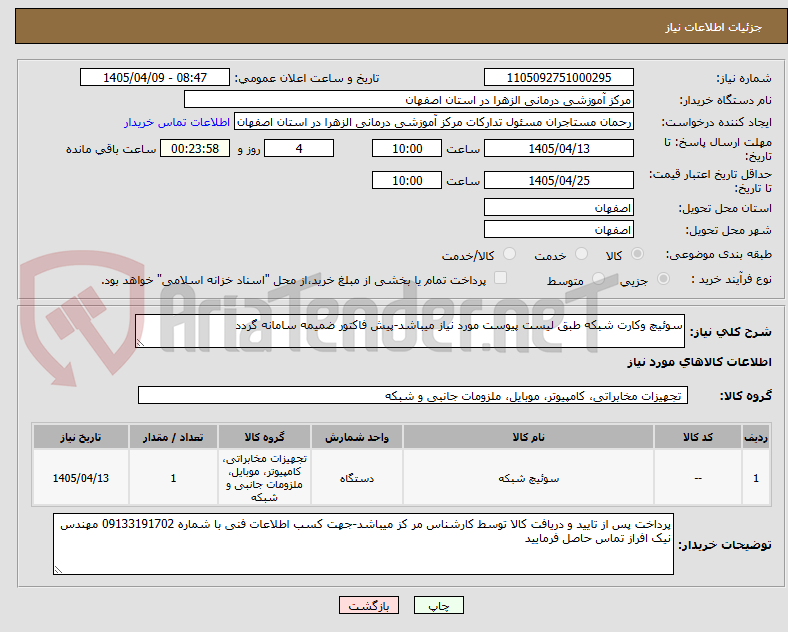Click the سوئیچ شبکه table row cell
This screenshot has width=788, height=632.
528,478
